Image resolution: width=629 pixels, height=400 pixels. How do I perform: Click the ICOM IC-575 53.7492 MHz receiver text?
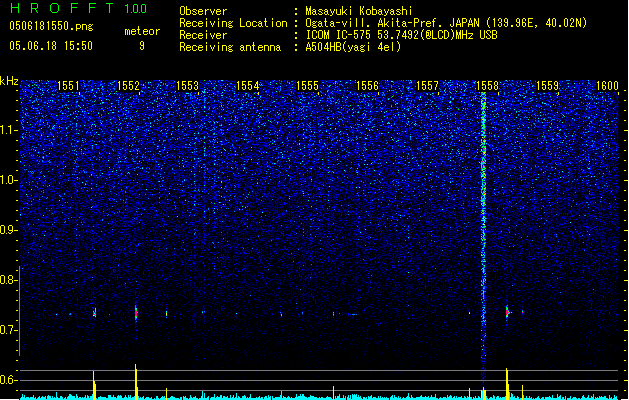[401, 35]
